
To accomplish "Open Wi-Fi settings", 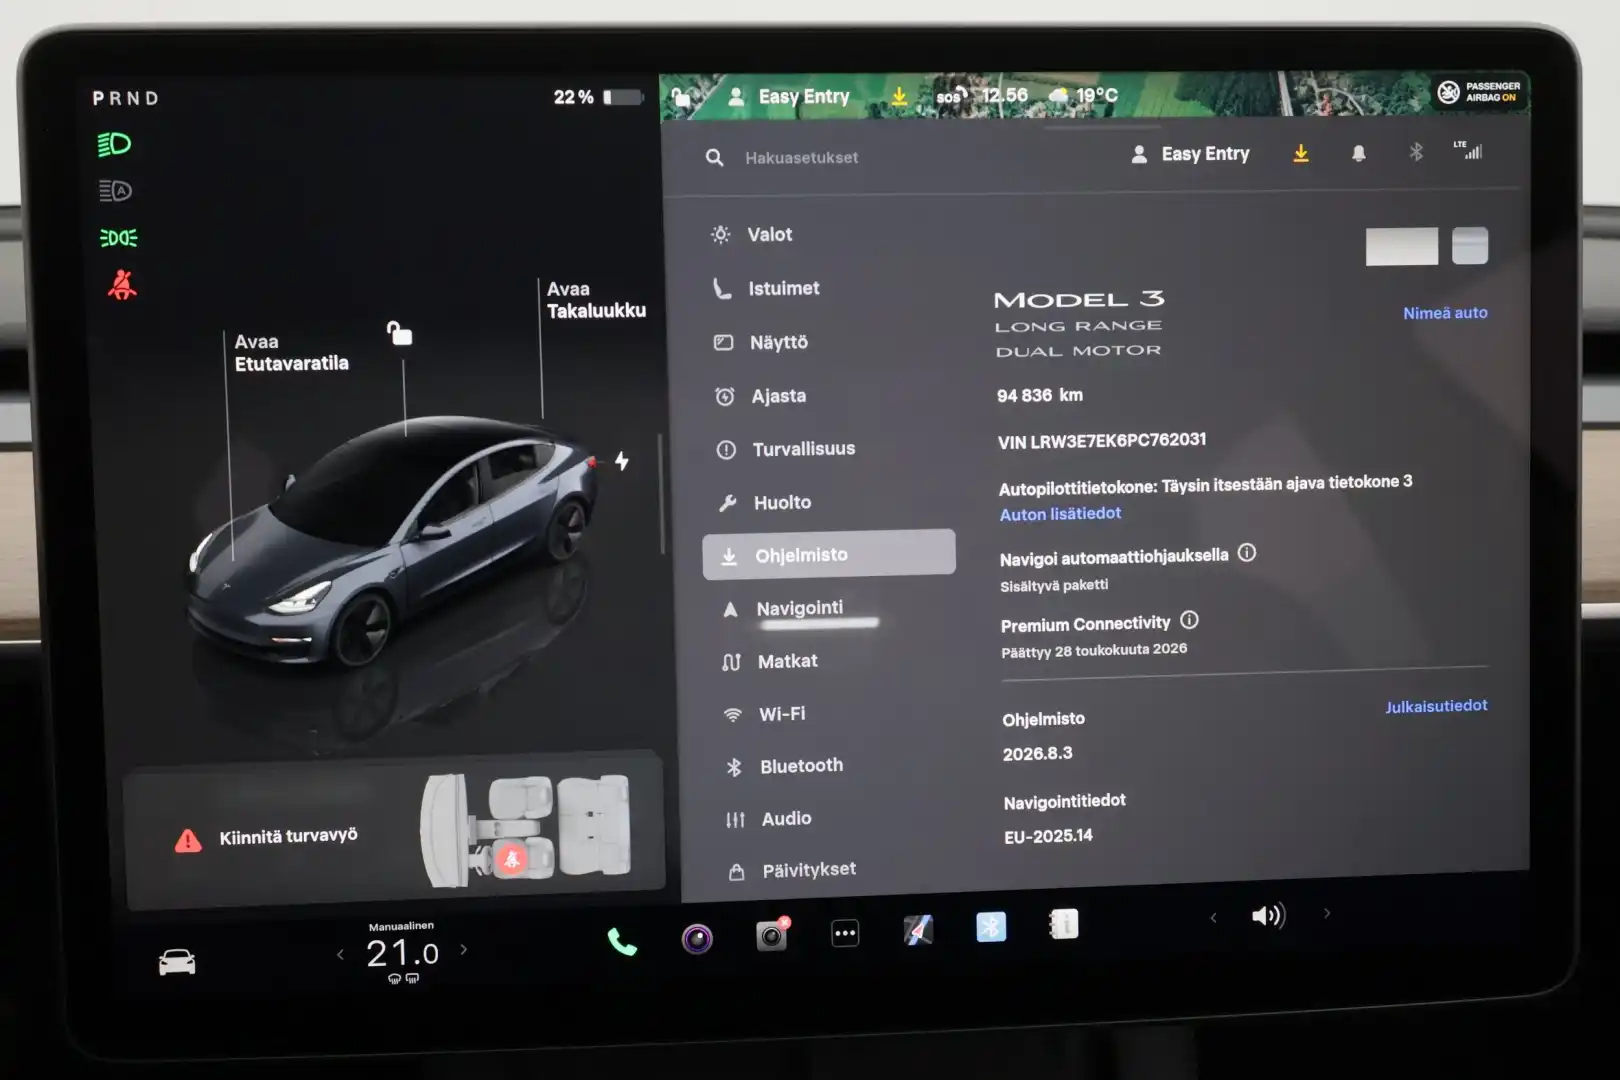I will [764, 714].
